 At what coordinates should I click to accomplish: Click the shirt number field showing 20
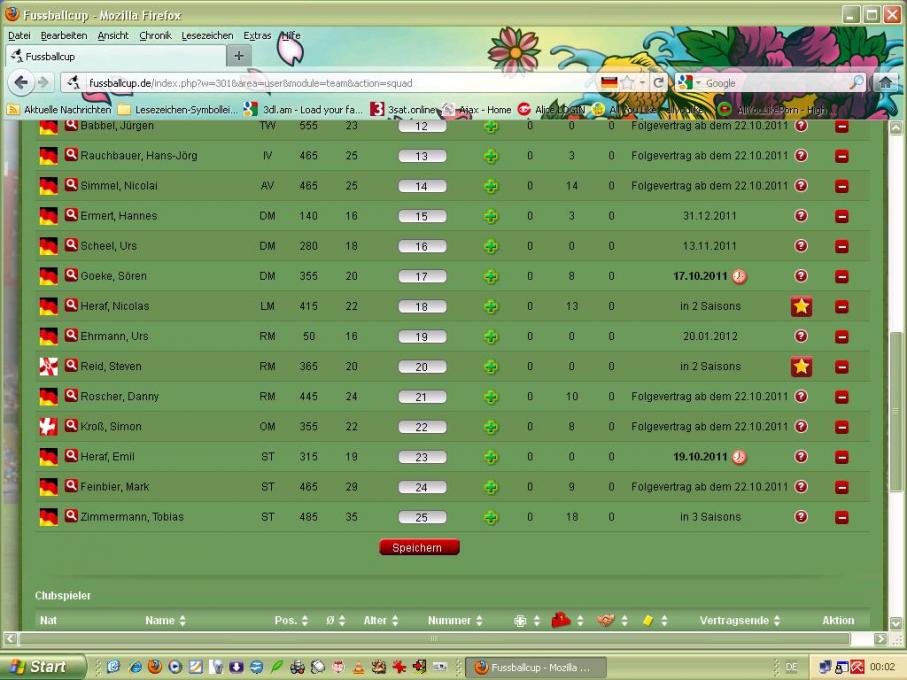coord(422,367)
